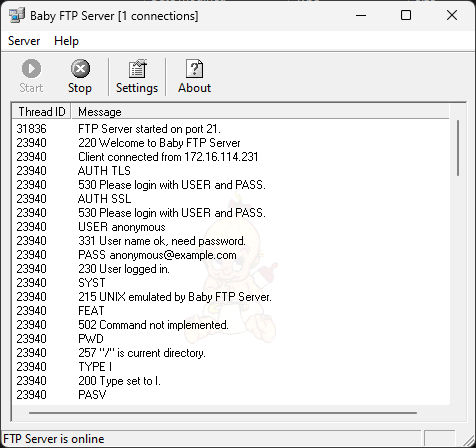The width and height of the screenshot is (476, 448).
Task: Click the horizontal scrollbar under the log
Action: coord(223,413)
